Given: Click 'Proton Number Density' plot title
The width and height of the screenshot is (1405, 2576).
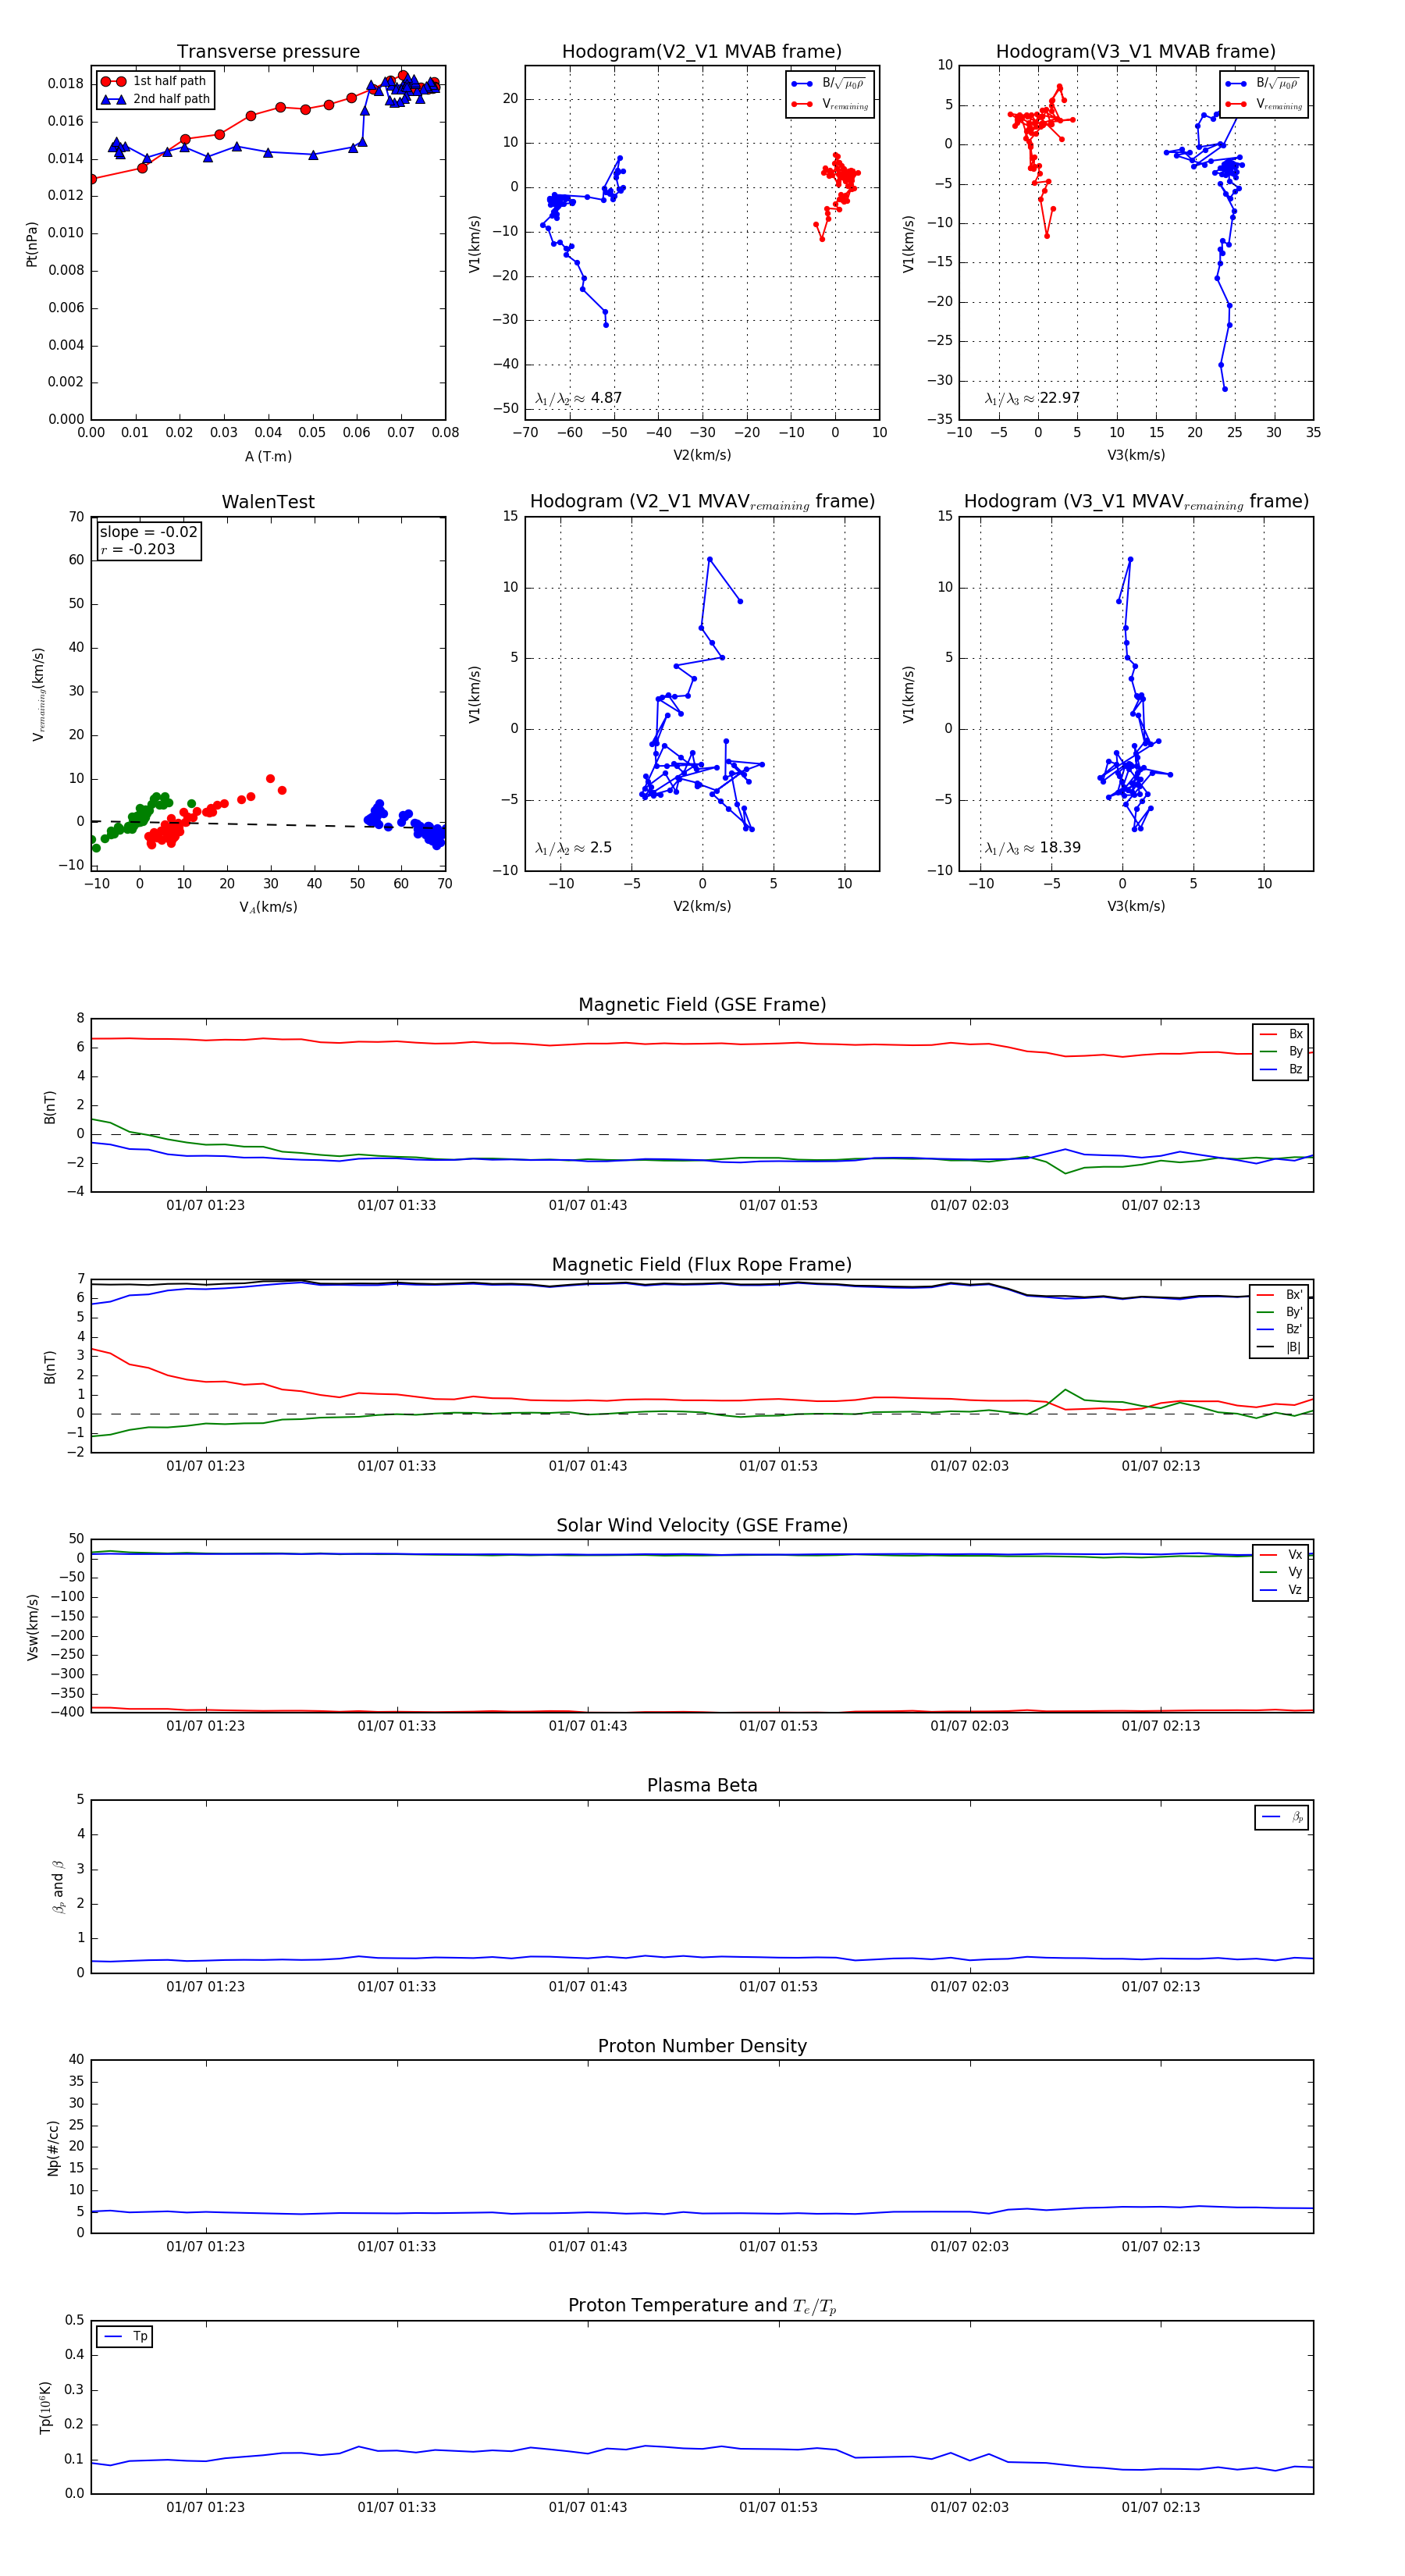Looking at the screenshot, I should click(702, 2046).
